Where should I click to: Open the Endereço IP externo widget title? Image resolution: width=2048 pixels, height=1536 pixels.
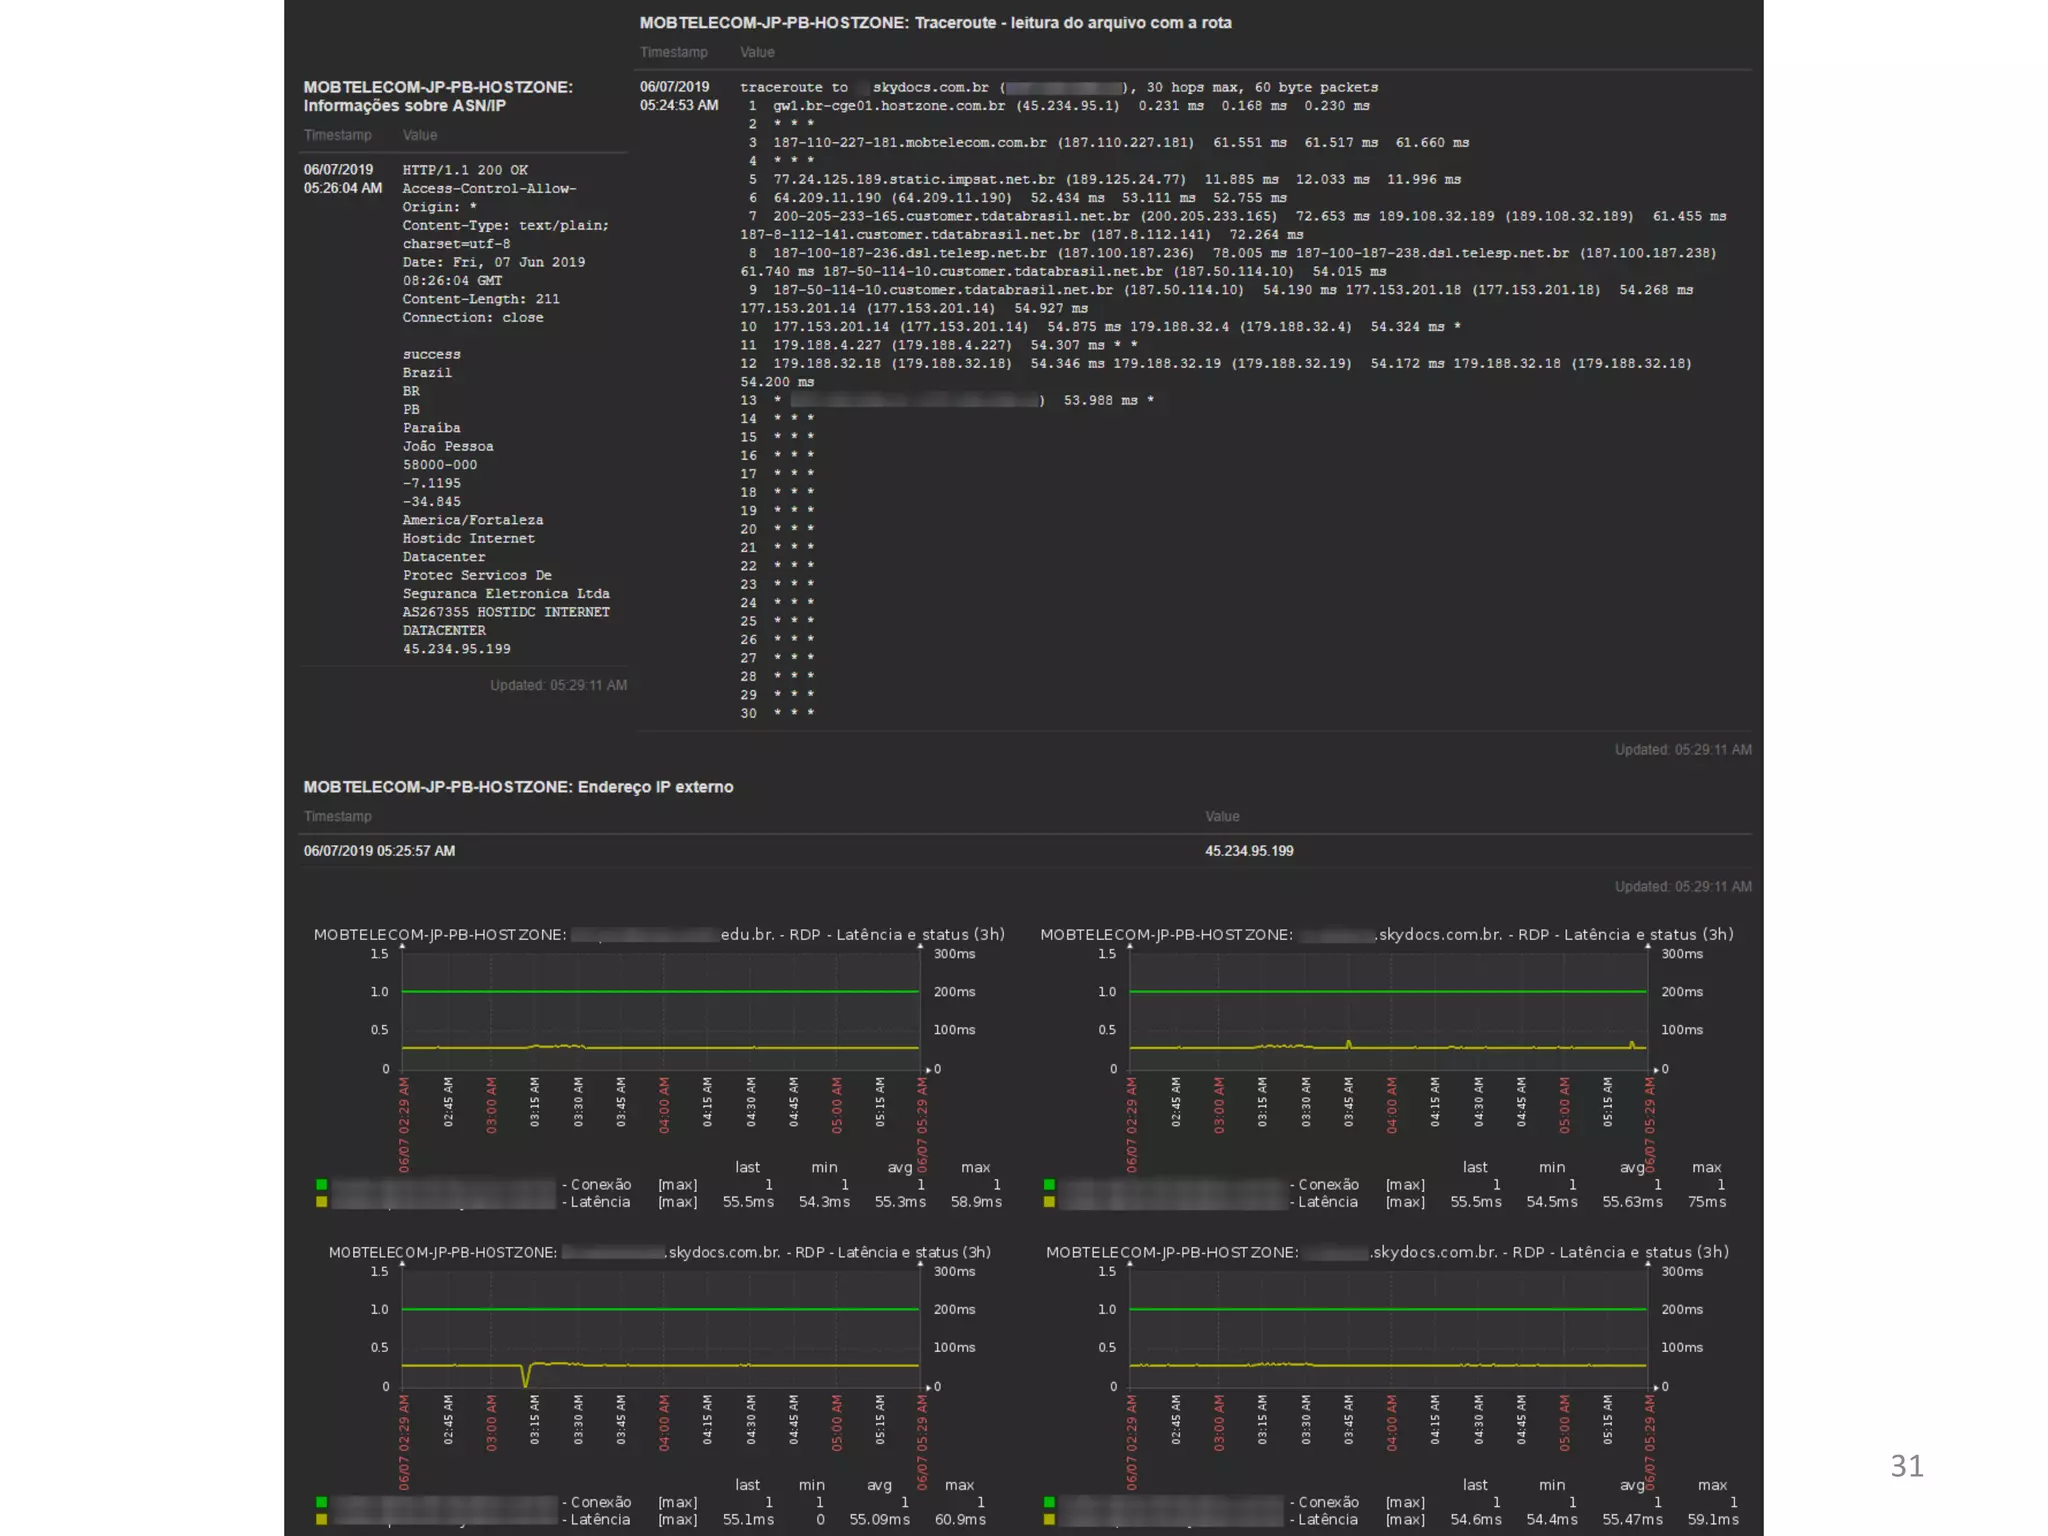[x=518, y=787]
